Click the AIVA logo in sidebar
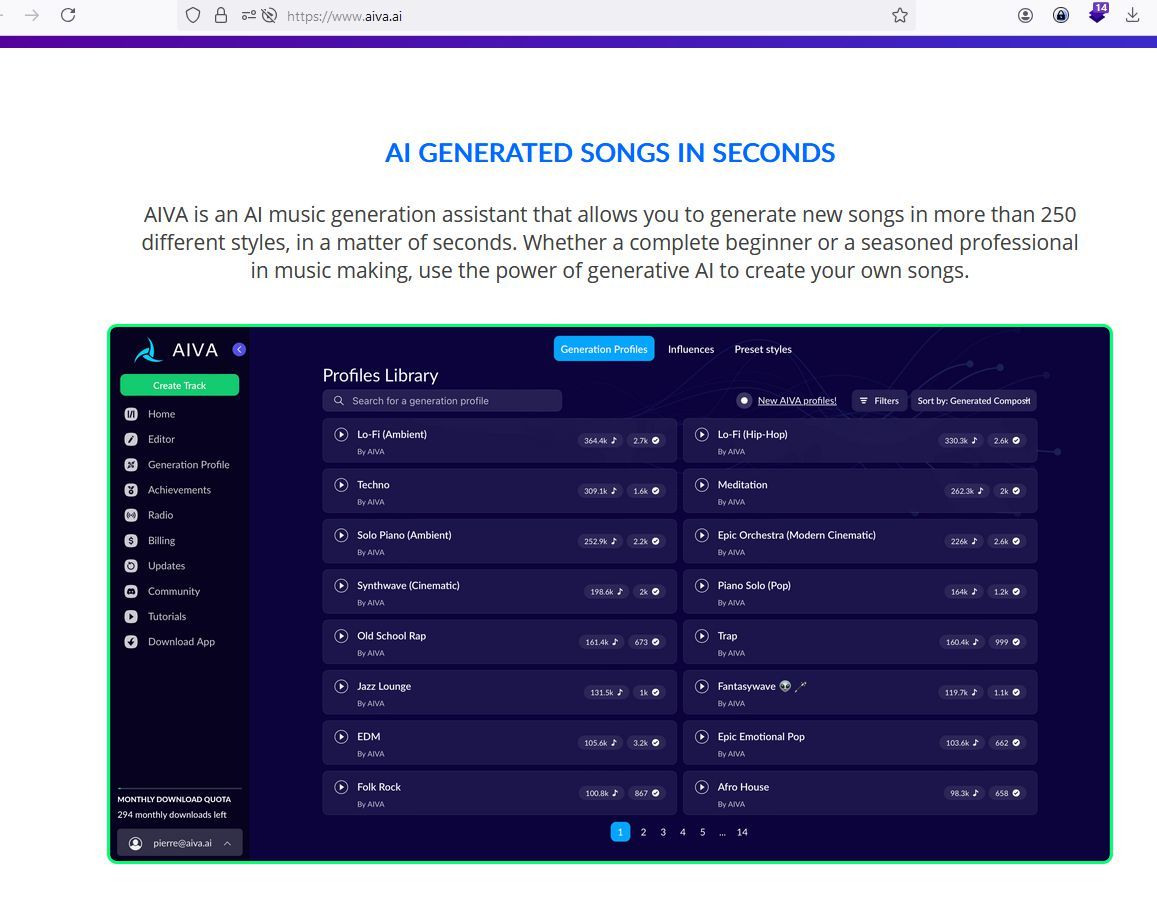 pos(176,350)
